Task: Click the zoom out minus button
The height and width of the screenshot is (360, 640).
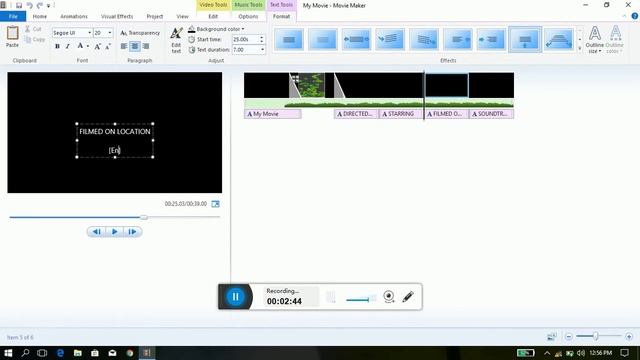Action: click(x=569, y=336)
